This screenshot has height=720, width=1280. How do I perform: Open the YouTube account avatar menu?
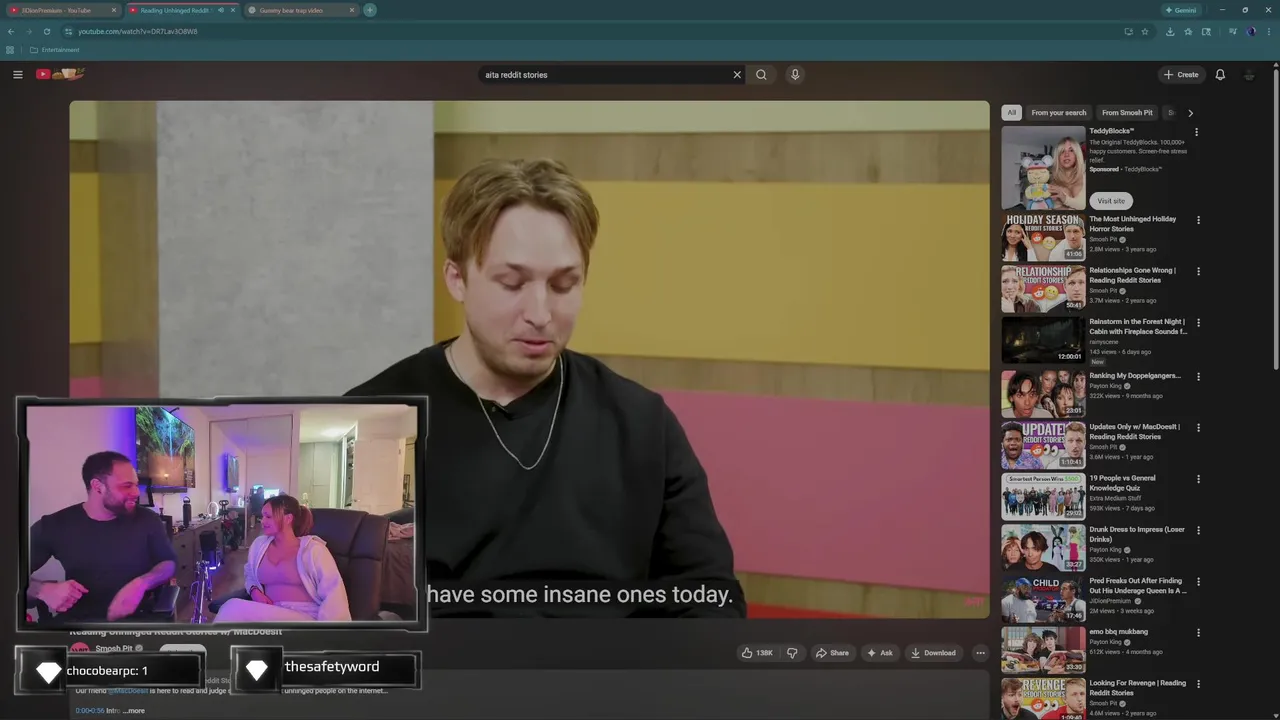point(1249,74)
